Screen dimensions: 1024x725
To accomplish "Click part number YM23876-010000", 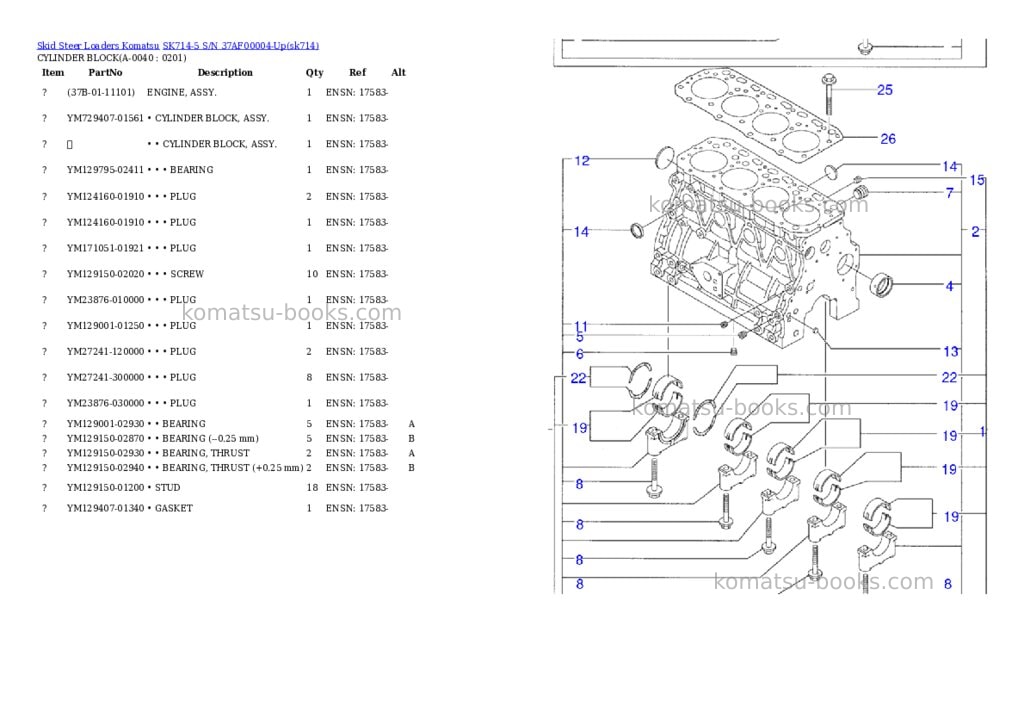I will point(105,300).
